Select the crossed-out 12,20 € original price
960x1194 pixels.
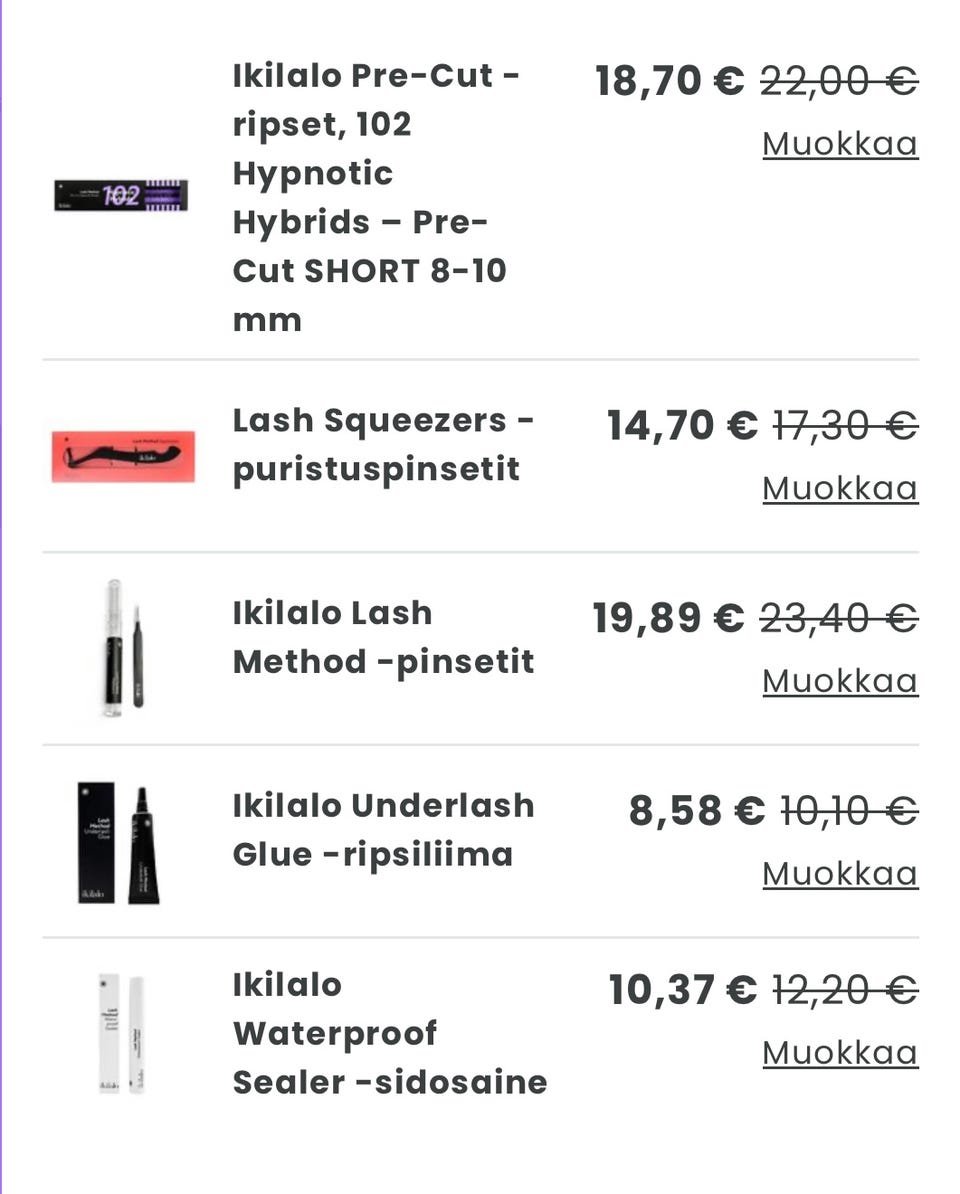845,990
